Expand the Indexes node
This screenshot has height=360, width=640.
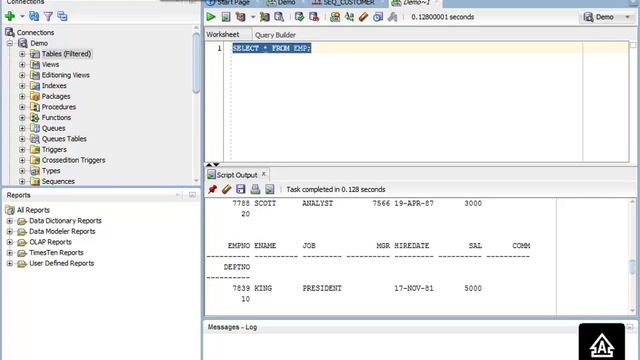[x=22, y=86]
